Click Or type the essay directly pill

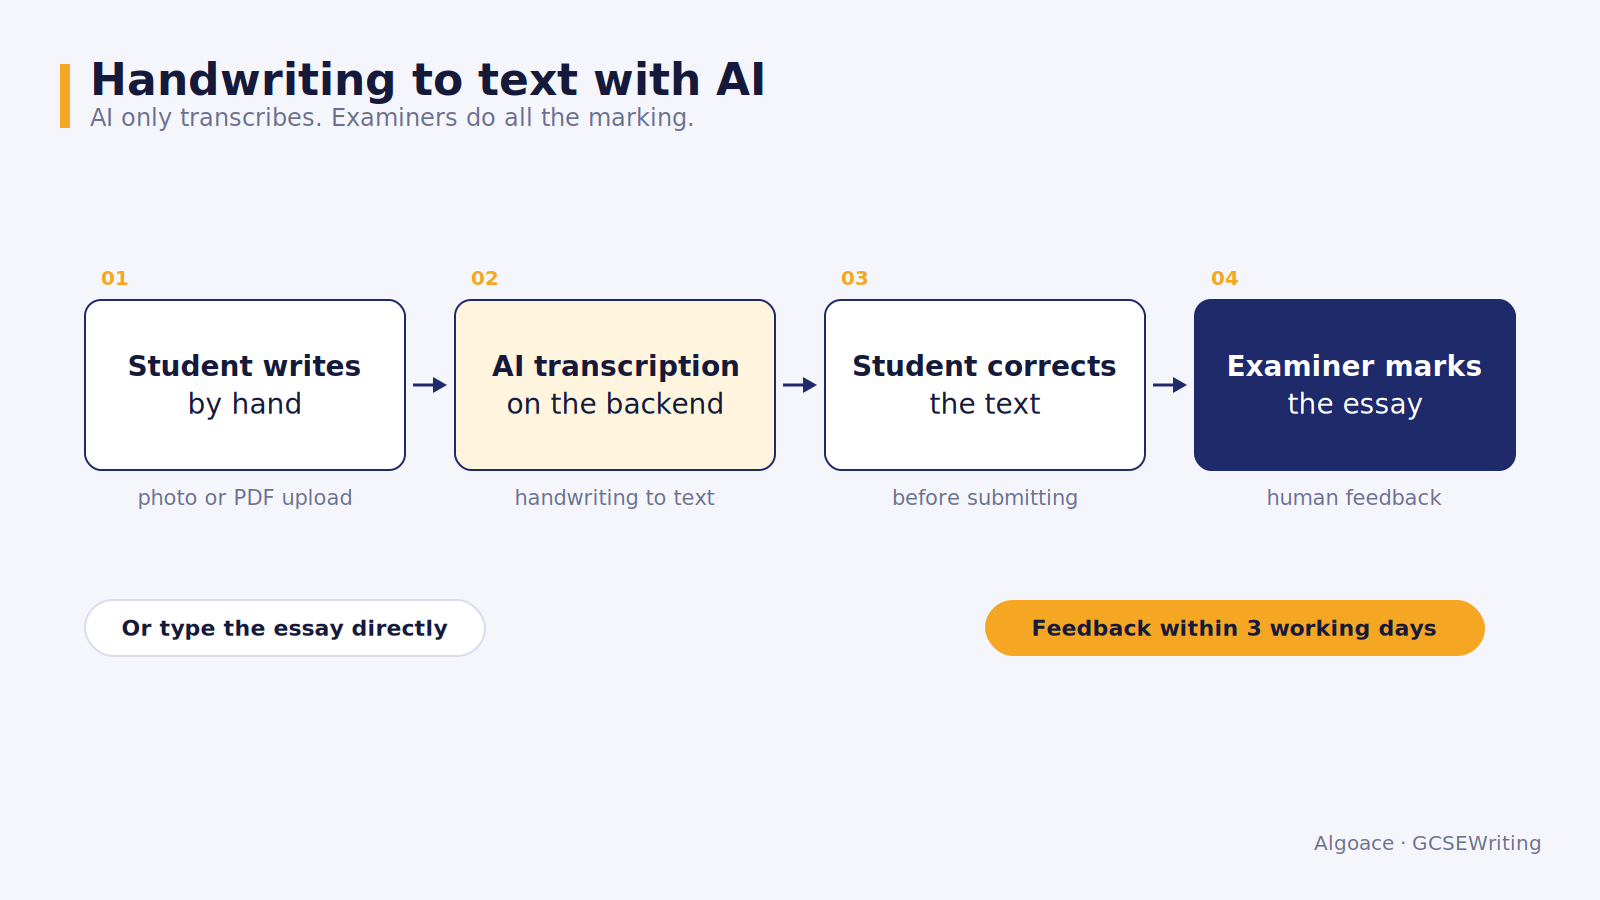pyautogui.click(x=285, y=628)
